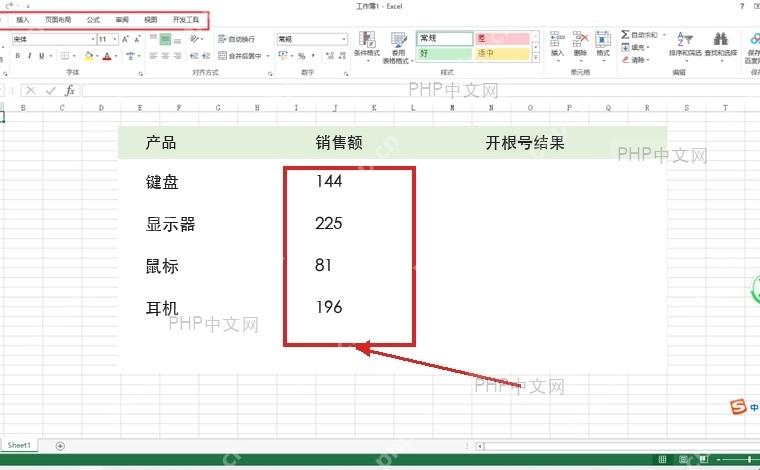The width and height of the screenshot is (760, 470).
Task: Open the 插入 ribbon tab
Action: [x=23, y=20]
